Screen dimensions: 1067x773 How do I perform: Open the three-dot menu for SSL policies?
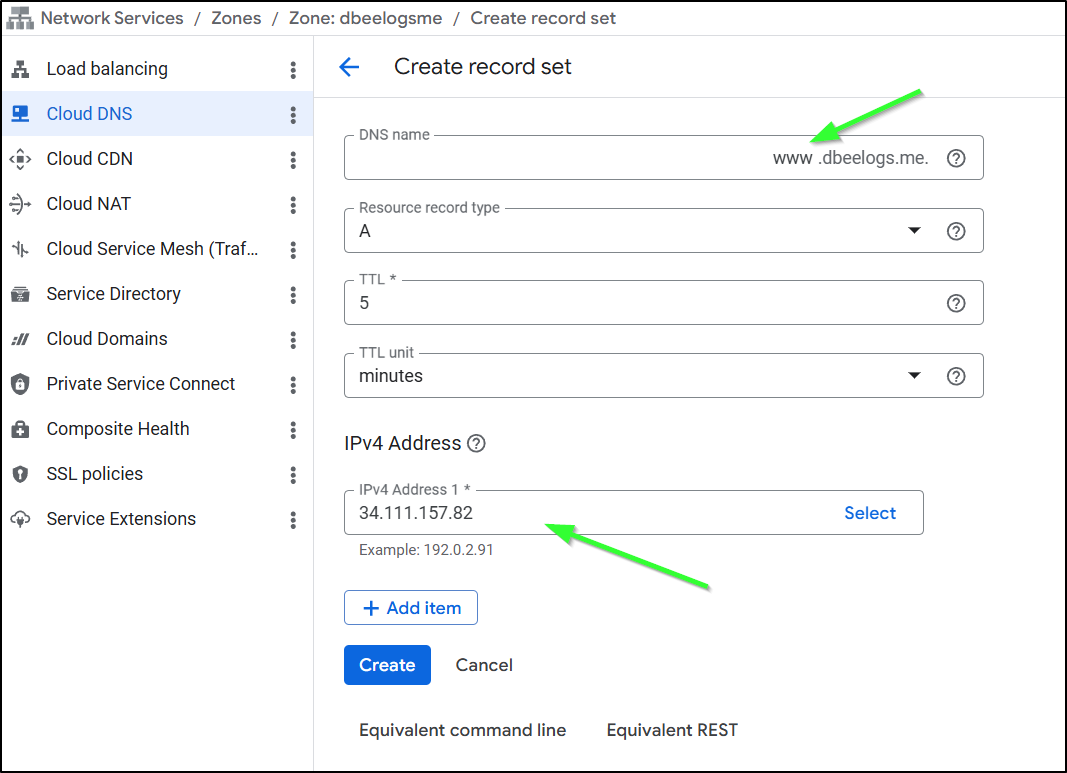[293, 474]
